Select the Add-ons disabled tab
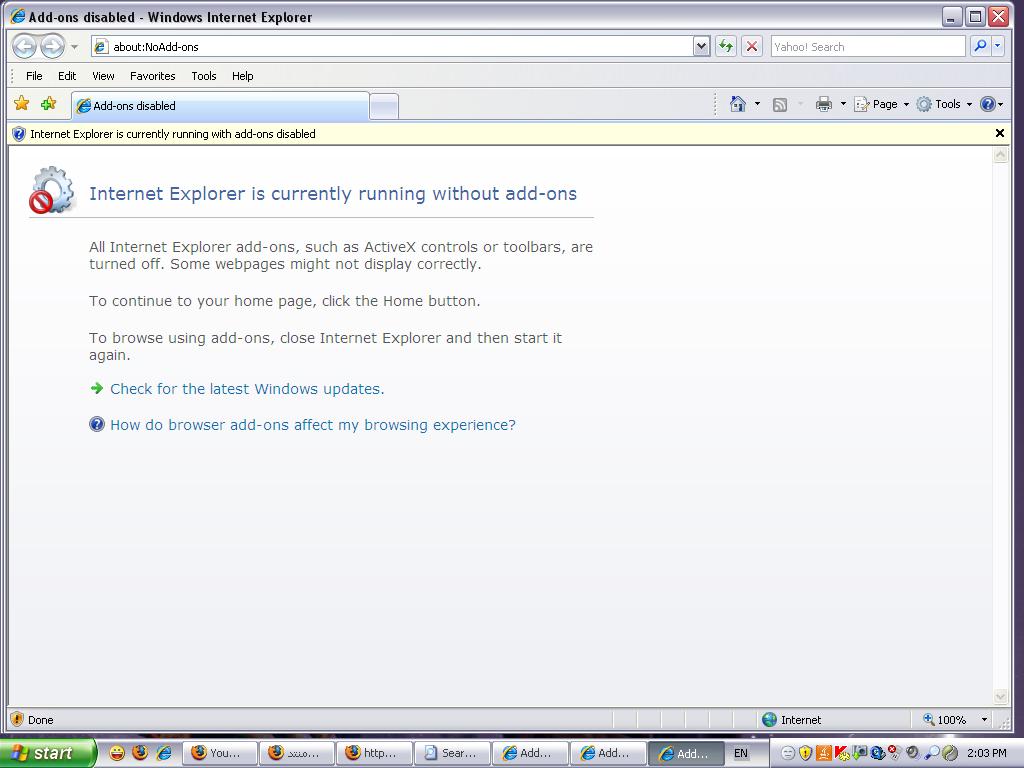1024x768 pixels. pyautogui.click(x=220, y=106)
